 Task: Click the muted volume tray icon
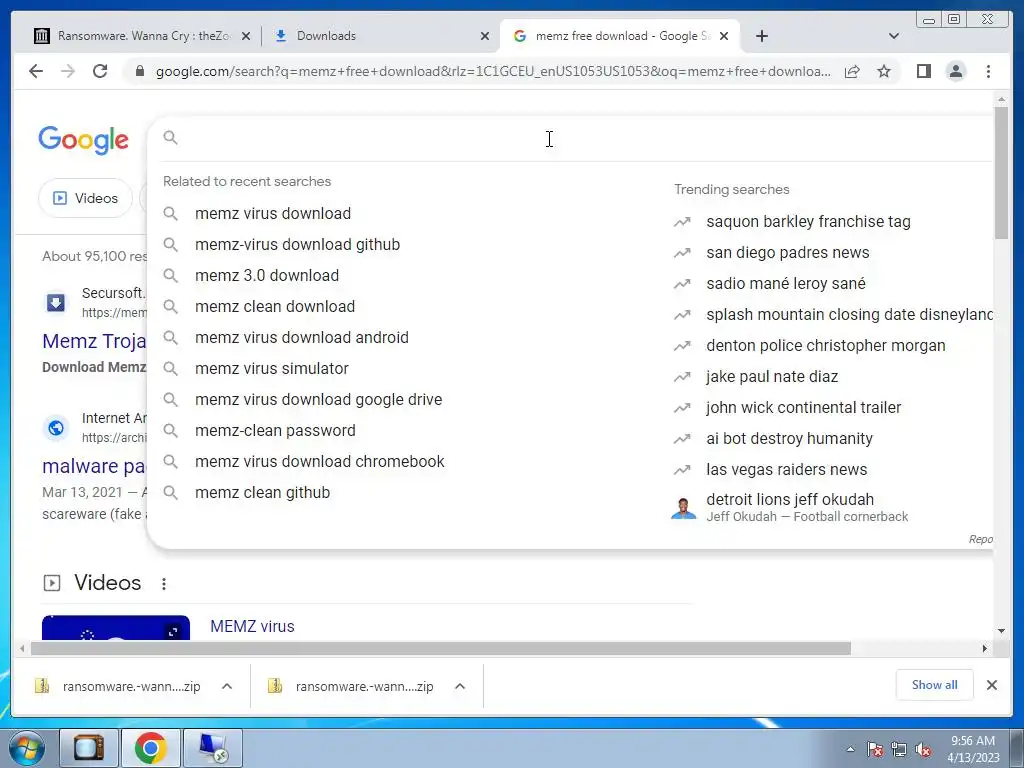click(923, 749)
